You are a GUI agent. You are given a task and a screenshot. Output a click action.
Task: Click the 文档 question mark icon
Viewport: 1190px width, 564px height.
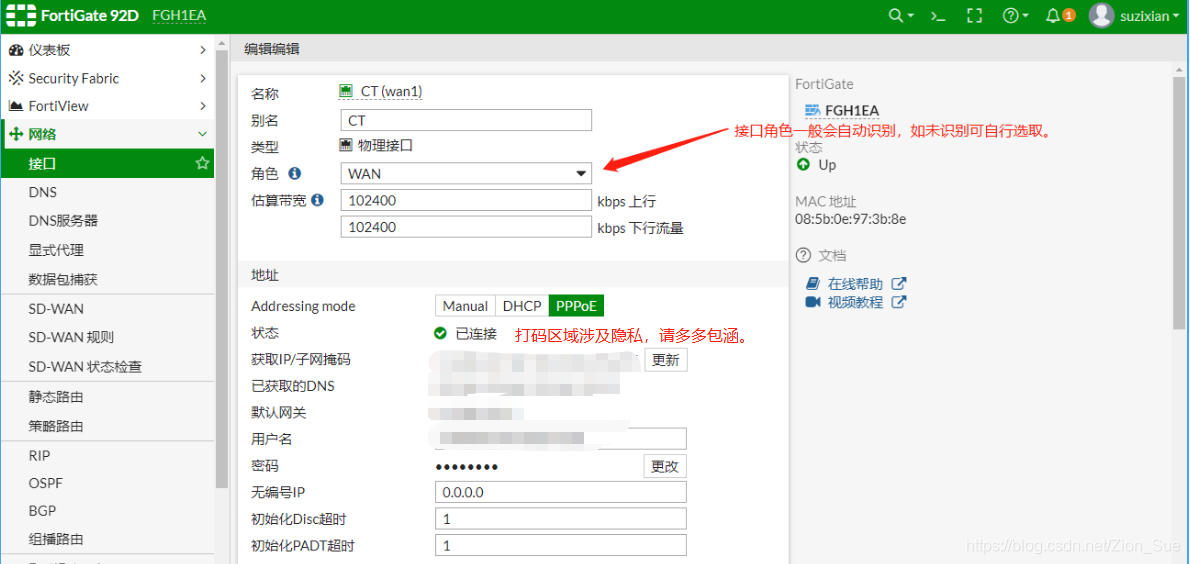(x=803, y=255)
